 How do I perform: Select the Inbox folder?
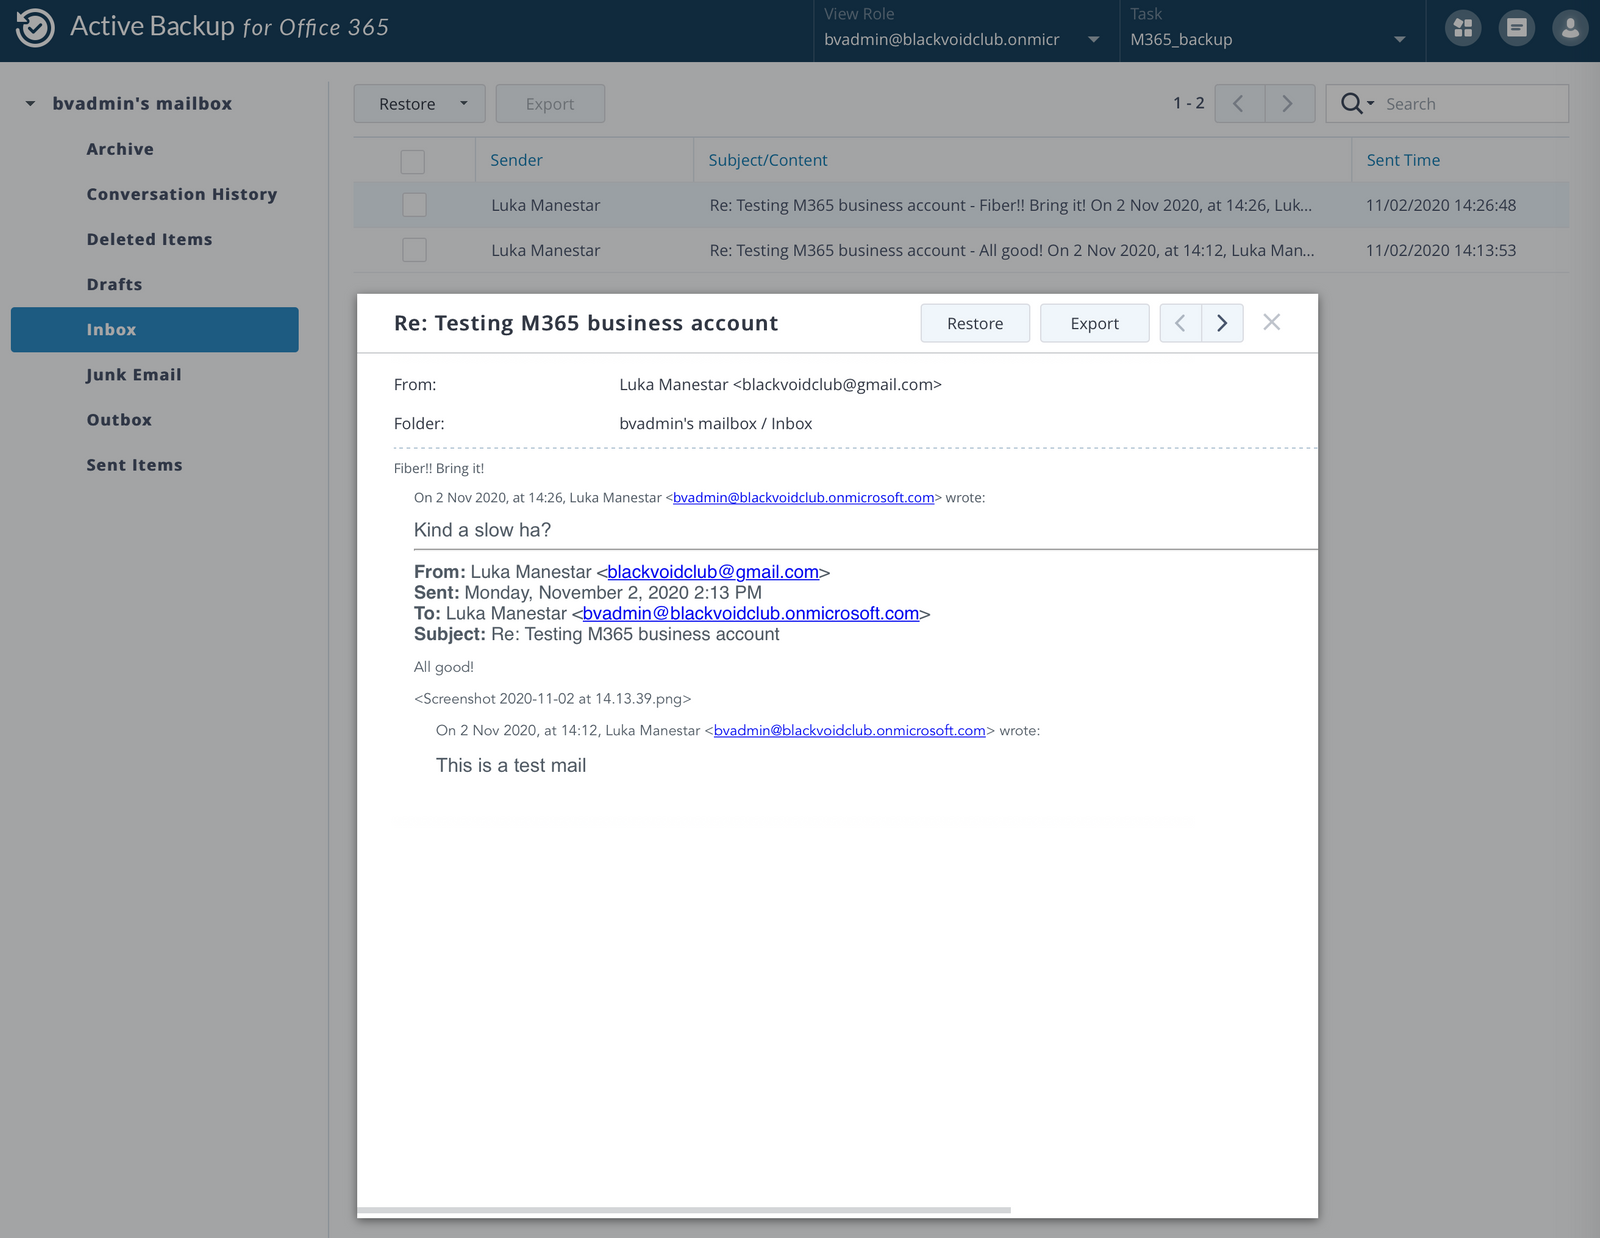(155, 329)
